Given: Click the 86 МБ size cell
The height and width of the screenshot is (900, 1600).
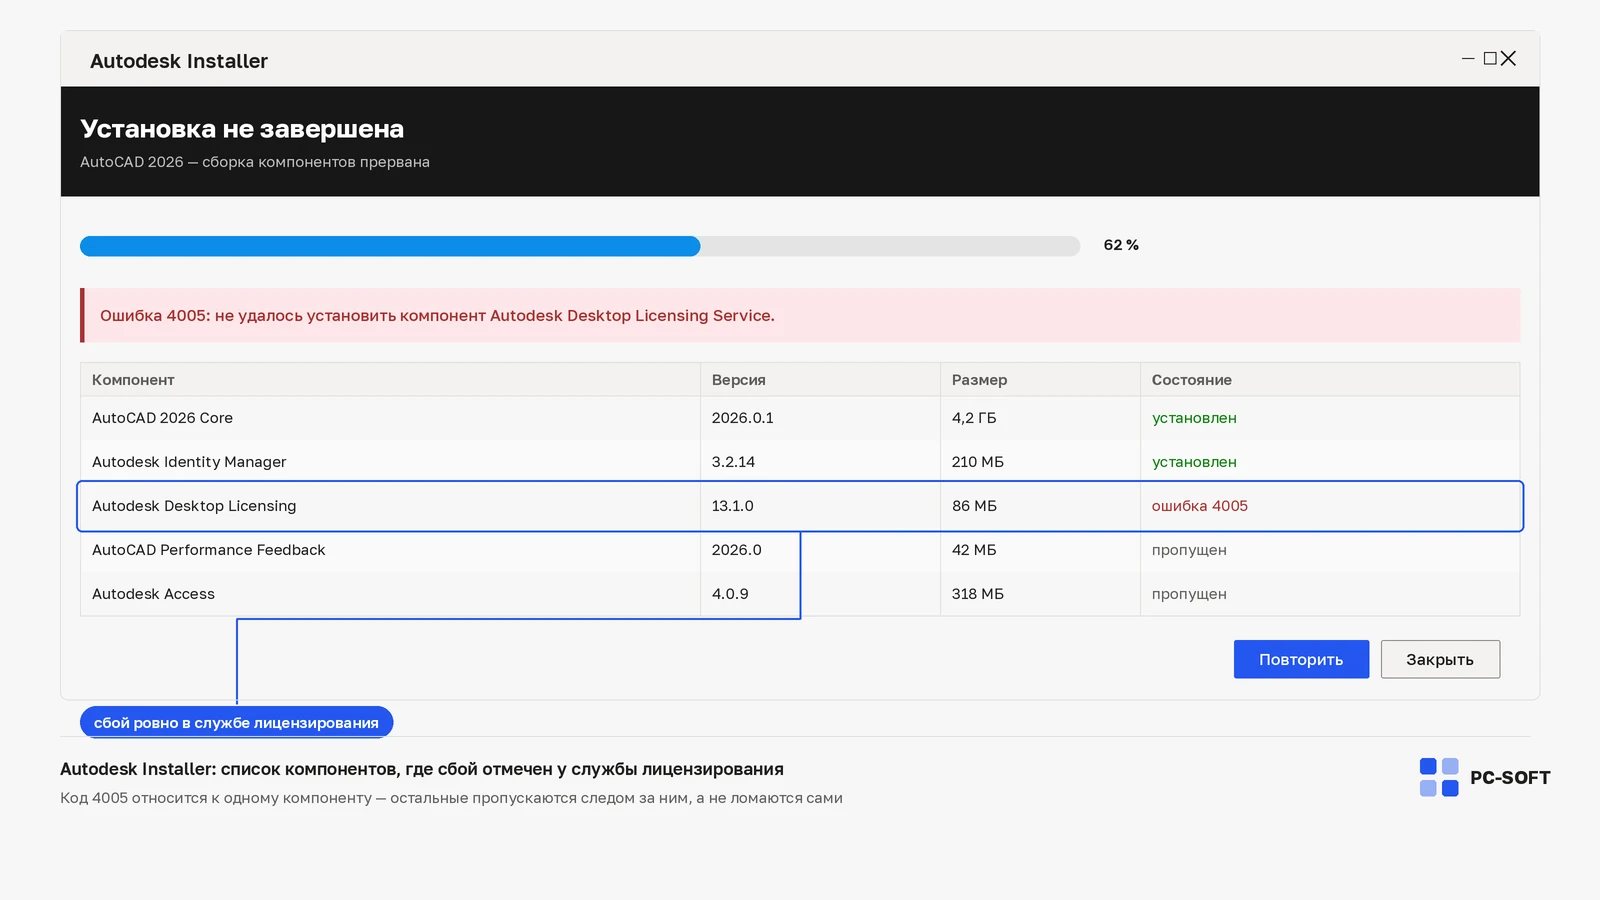Looking at the screenshot, I should tap(974, 506).
